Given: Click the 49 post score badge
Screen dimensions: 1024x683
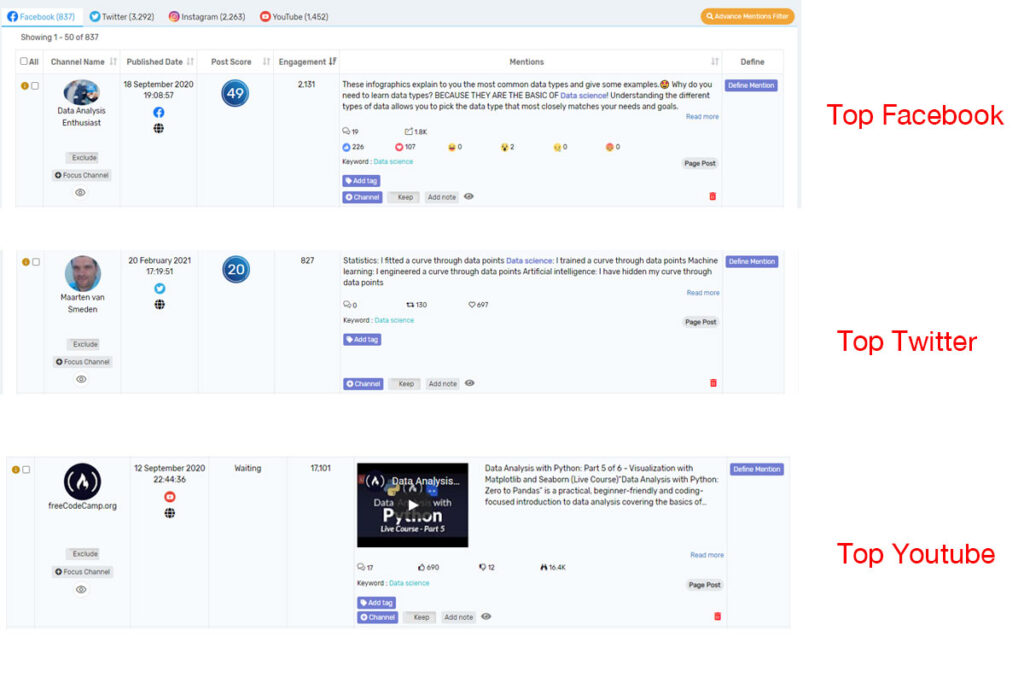Looking at the screenshot, I should (x=235, y=93).
